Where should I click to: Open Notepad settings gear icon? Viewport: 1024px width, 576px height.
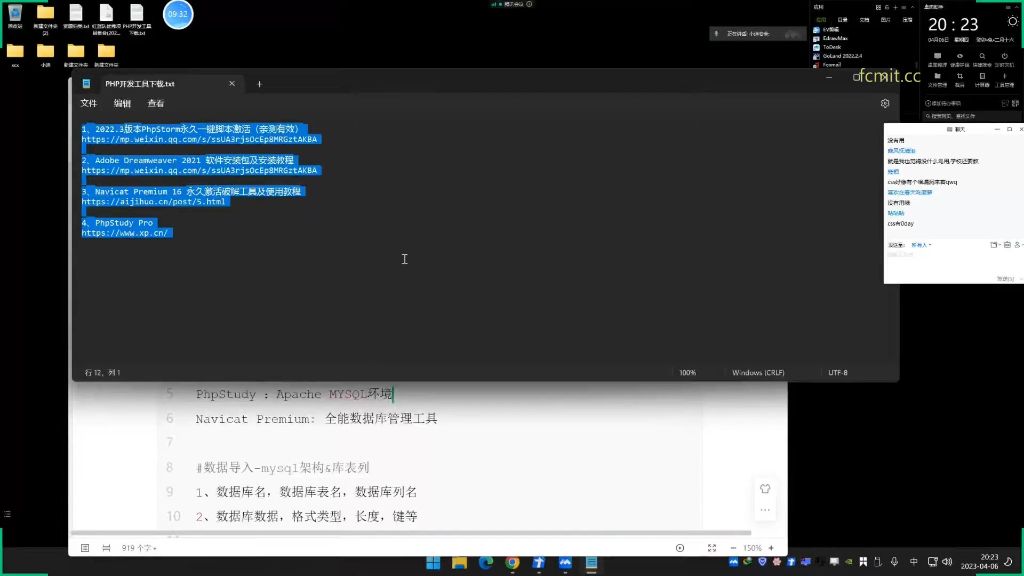(885, 103)
